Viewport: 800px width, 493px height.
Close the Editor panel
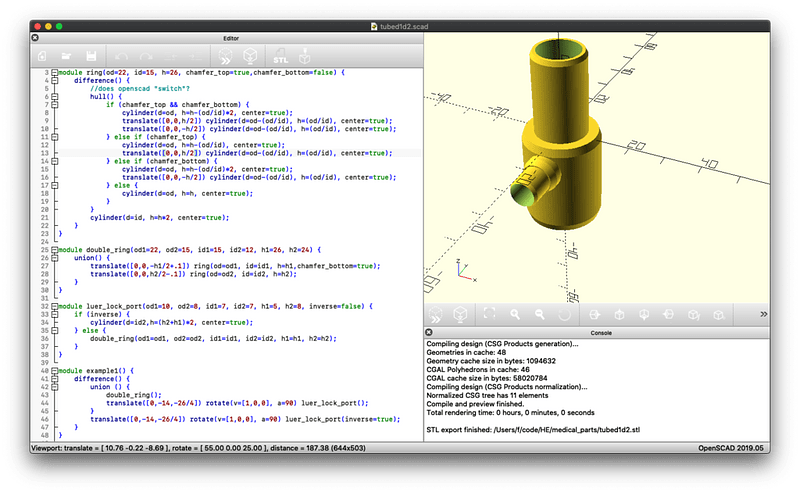(35, 38)
